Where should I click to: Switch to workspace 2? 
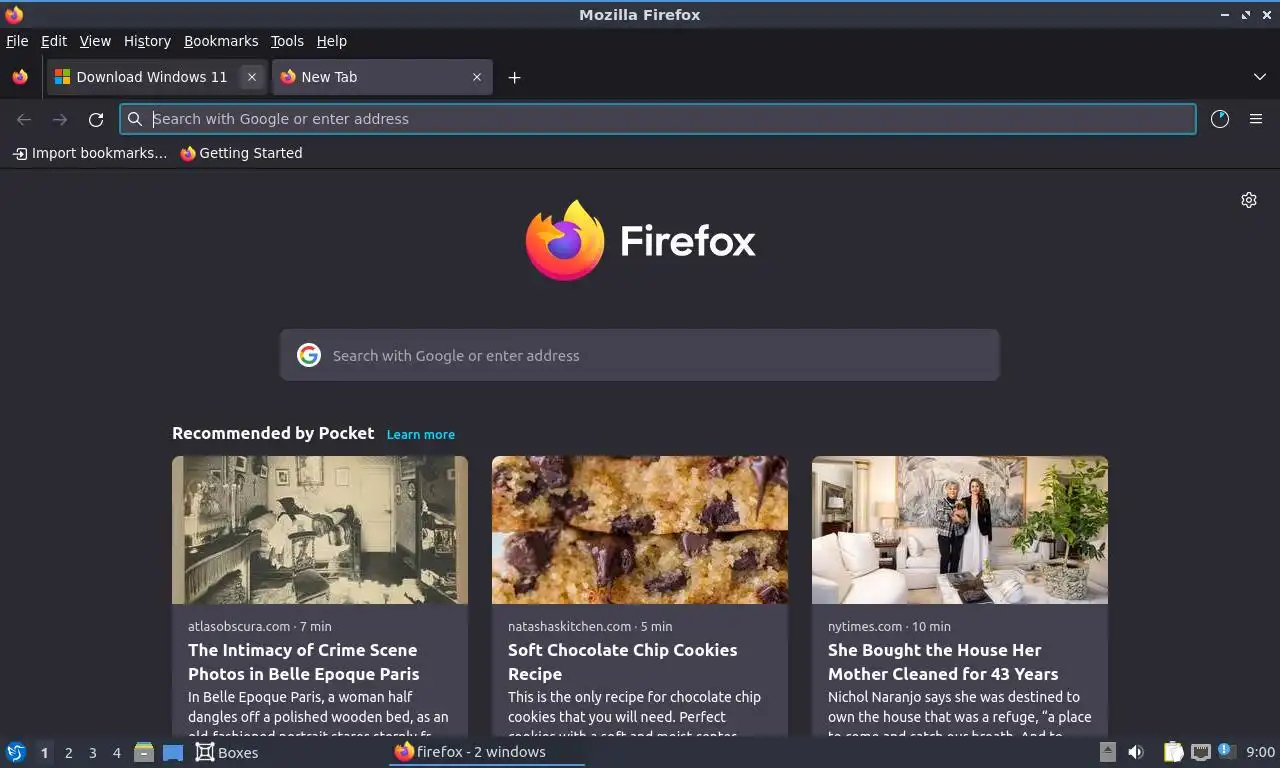point(69,752)
